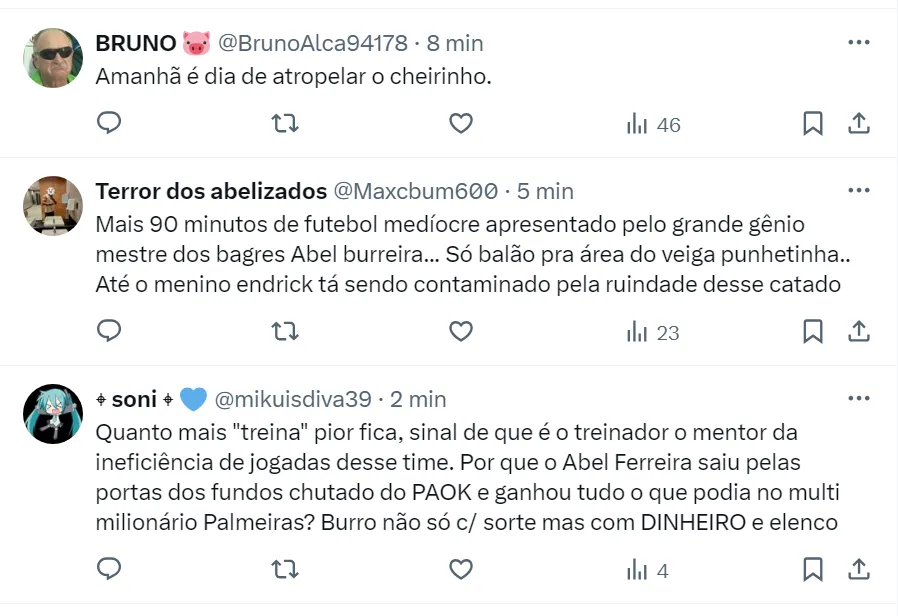This screenshot has width=898, height=616.
Task: Reply to Terror dos abelizados' tweet
Action: (109, 331)
